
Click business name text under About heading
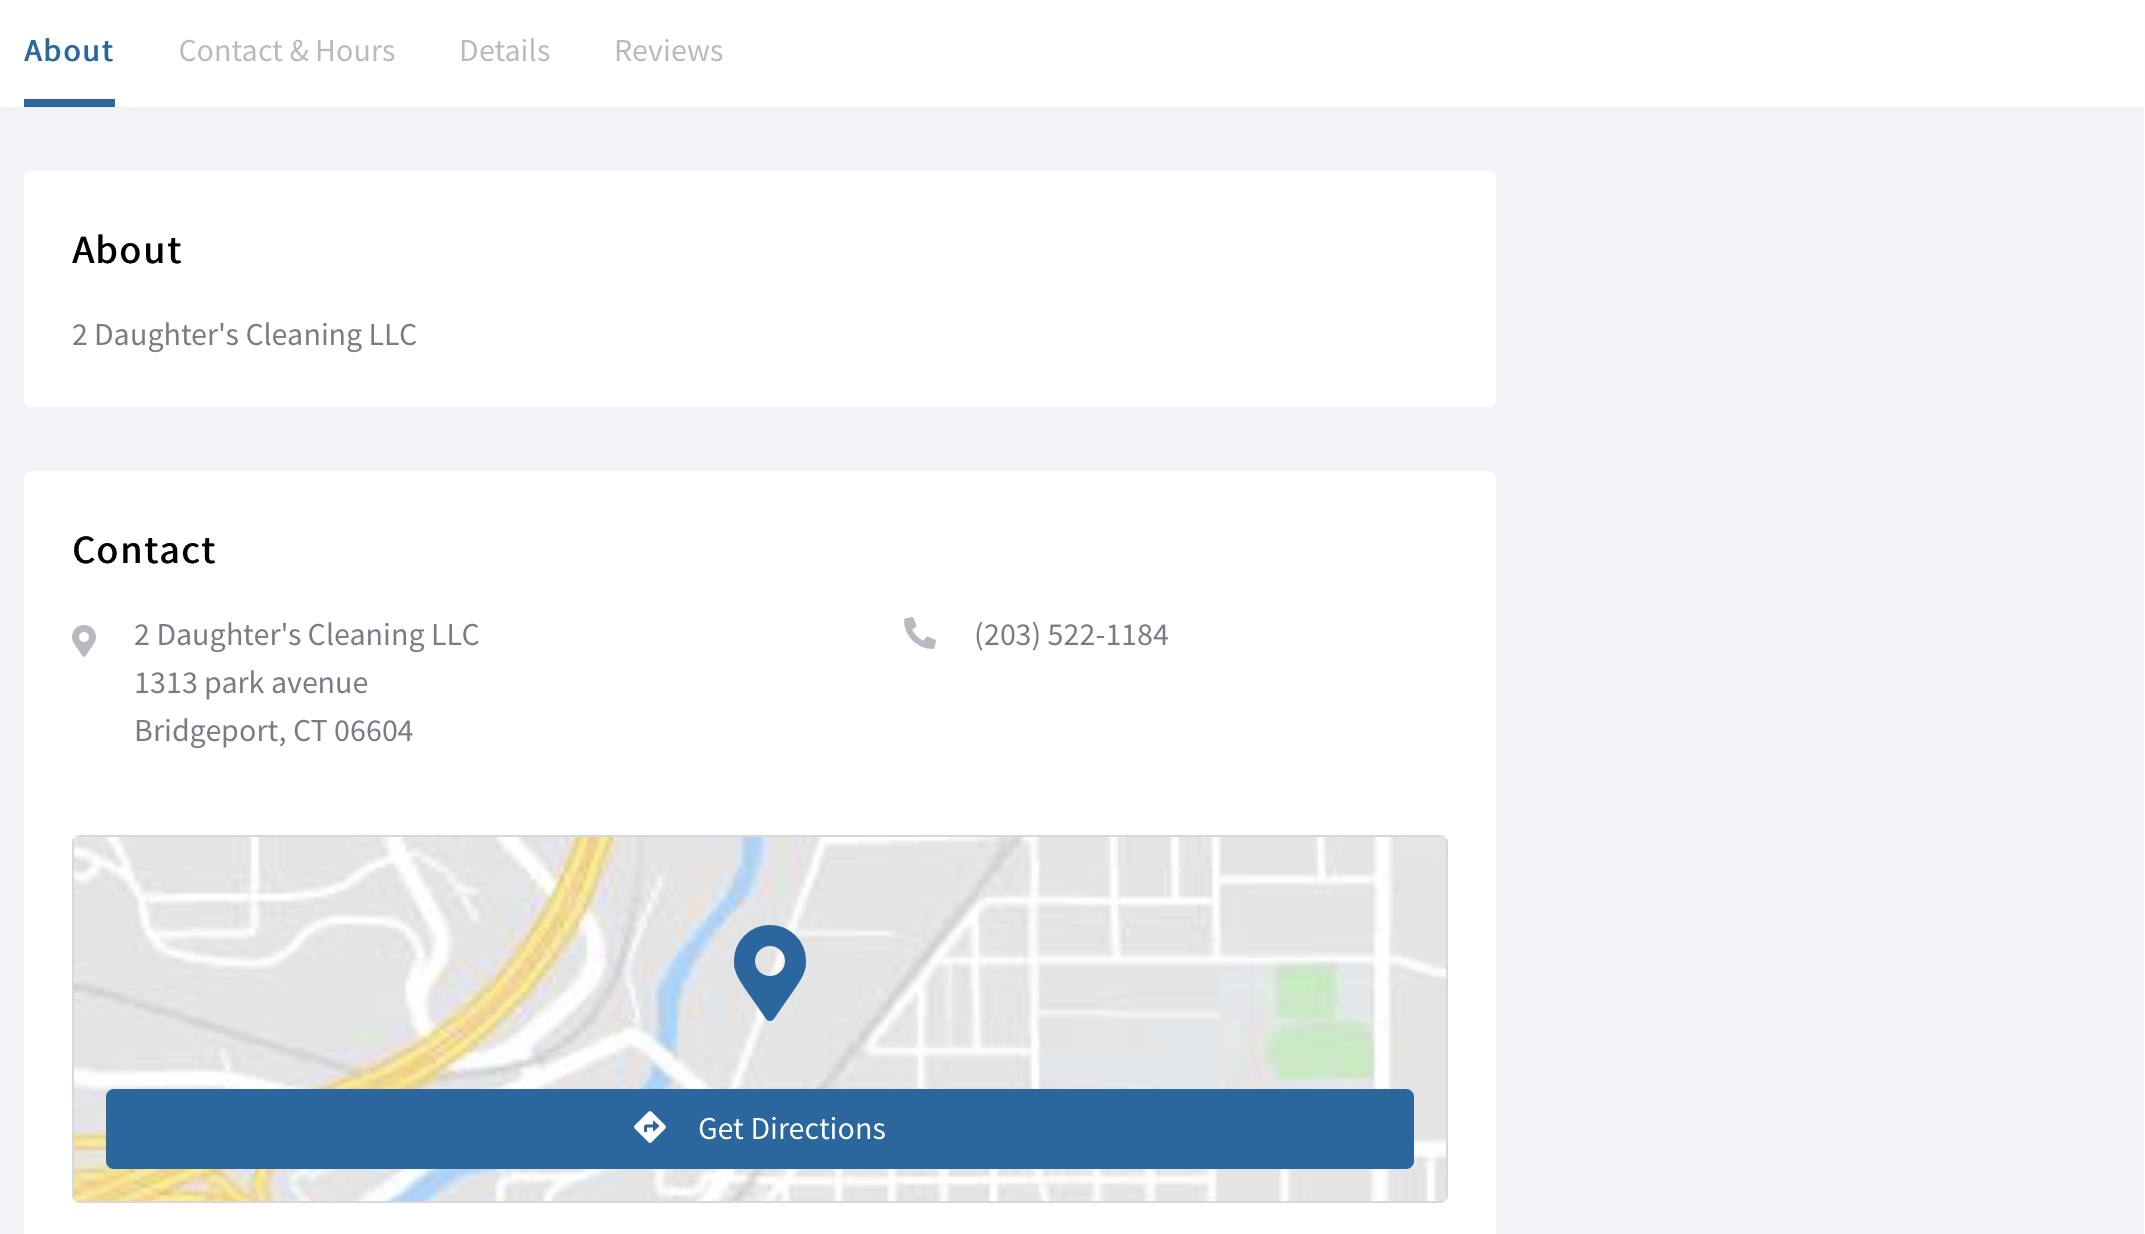pyautogui.click(x=244, y=335)
